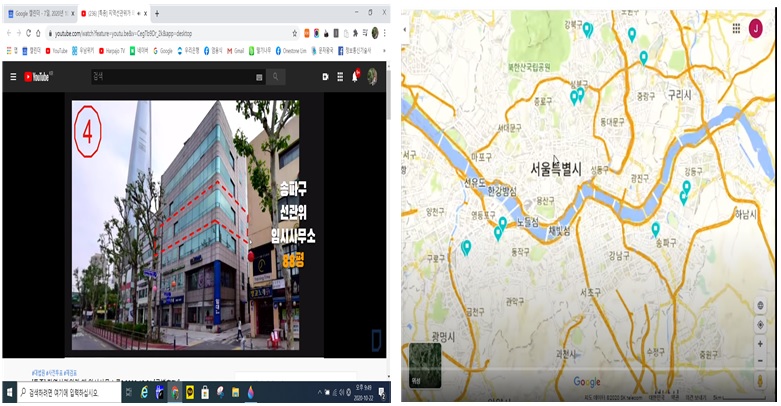Image resolution: width=781 pixels, height=406 pixels.
Task: Open the Chrome profile avatar
Action: tap(375, 33)
